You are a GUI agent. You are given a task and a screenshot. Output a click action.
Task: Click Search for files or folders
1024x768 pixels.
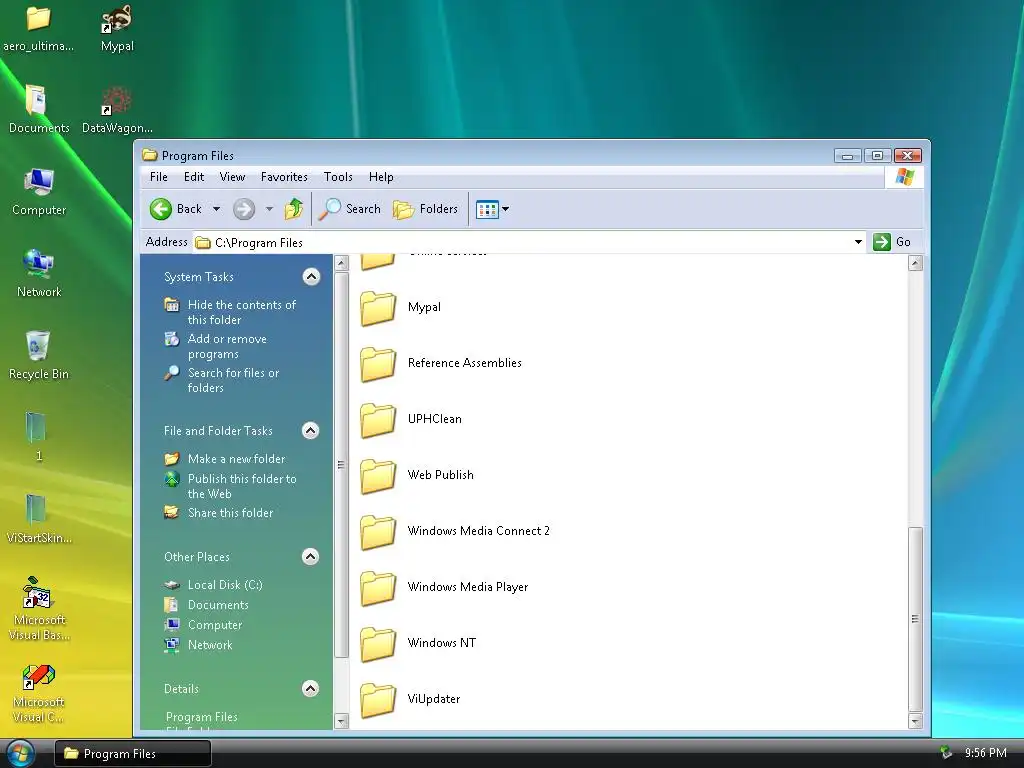(233, 380)
